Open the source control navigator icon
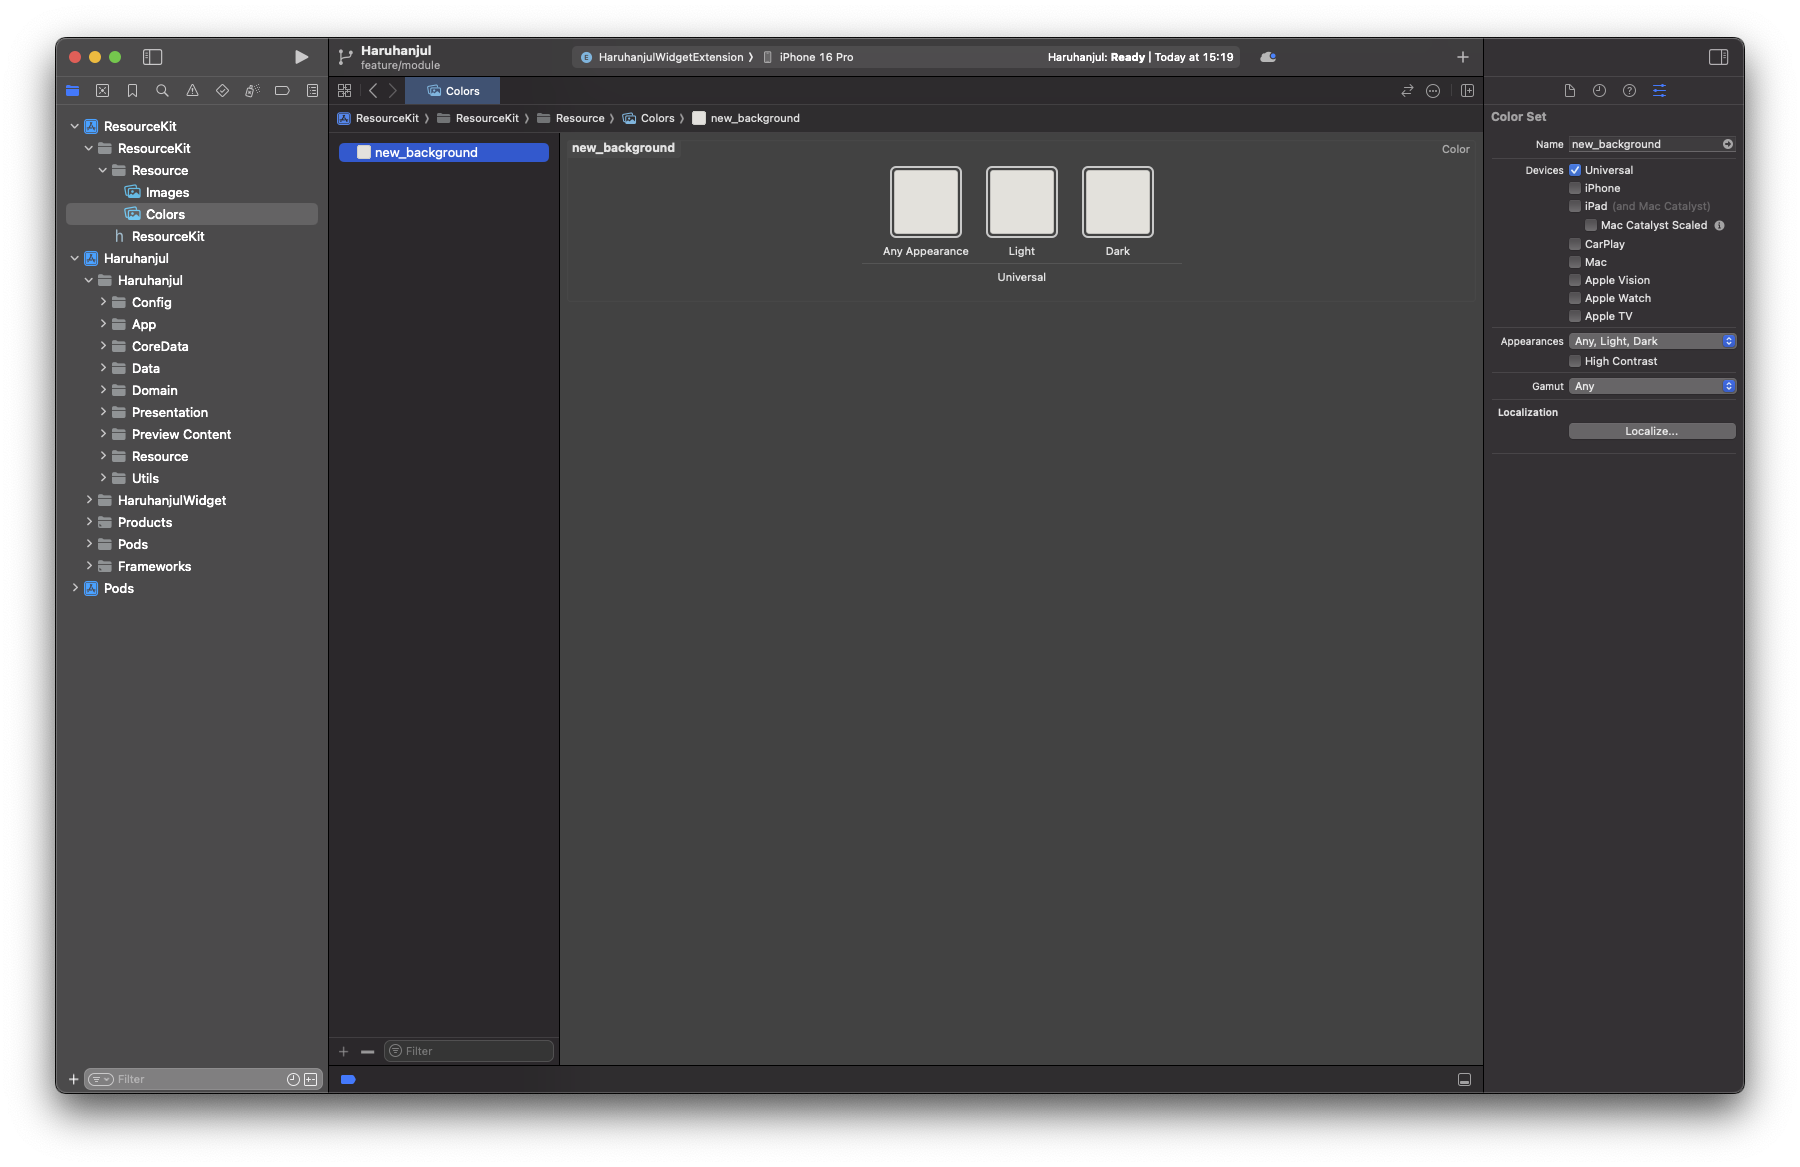The image size is (1800, 1167). 102,91
